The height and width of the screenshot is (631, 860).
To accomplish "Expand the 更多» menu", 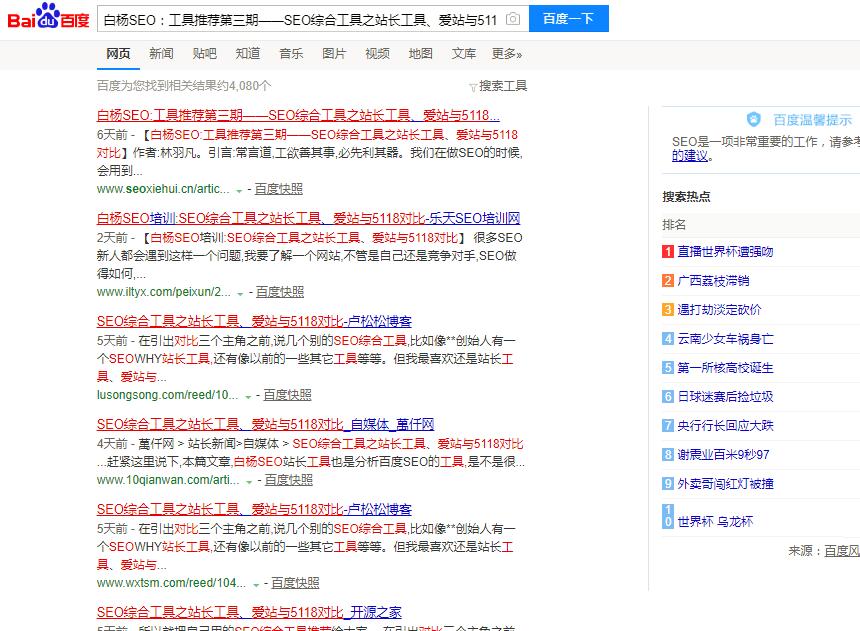I will pos(507,54).
